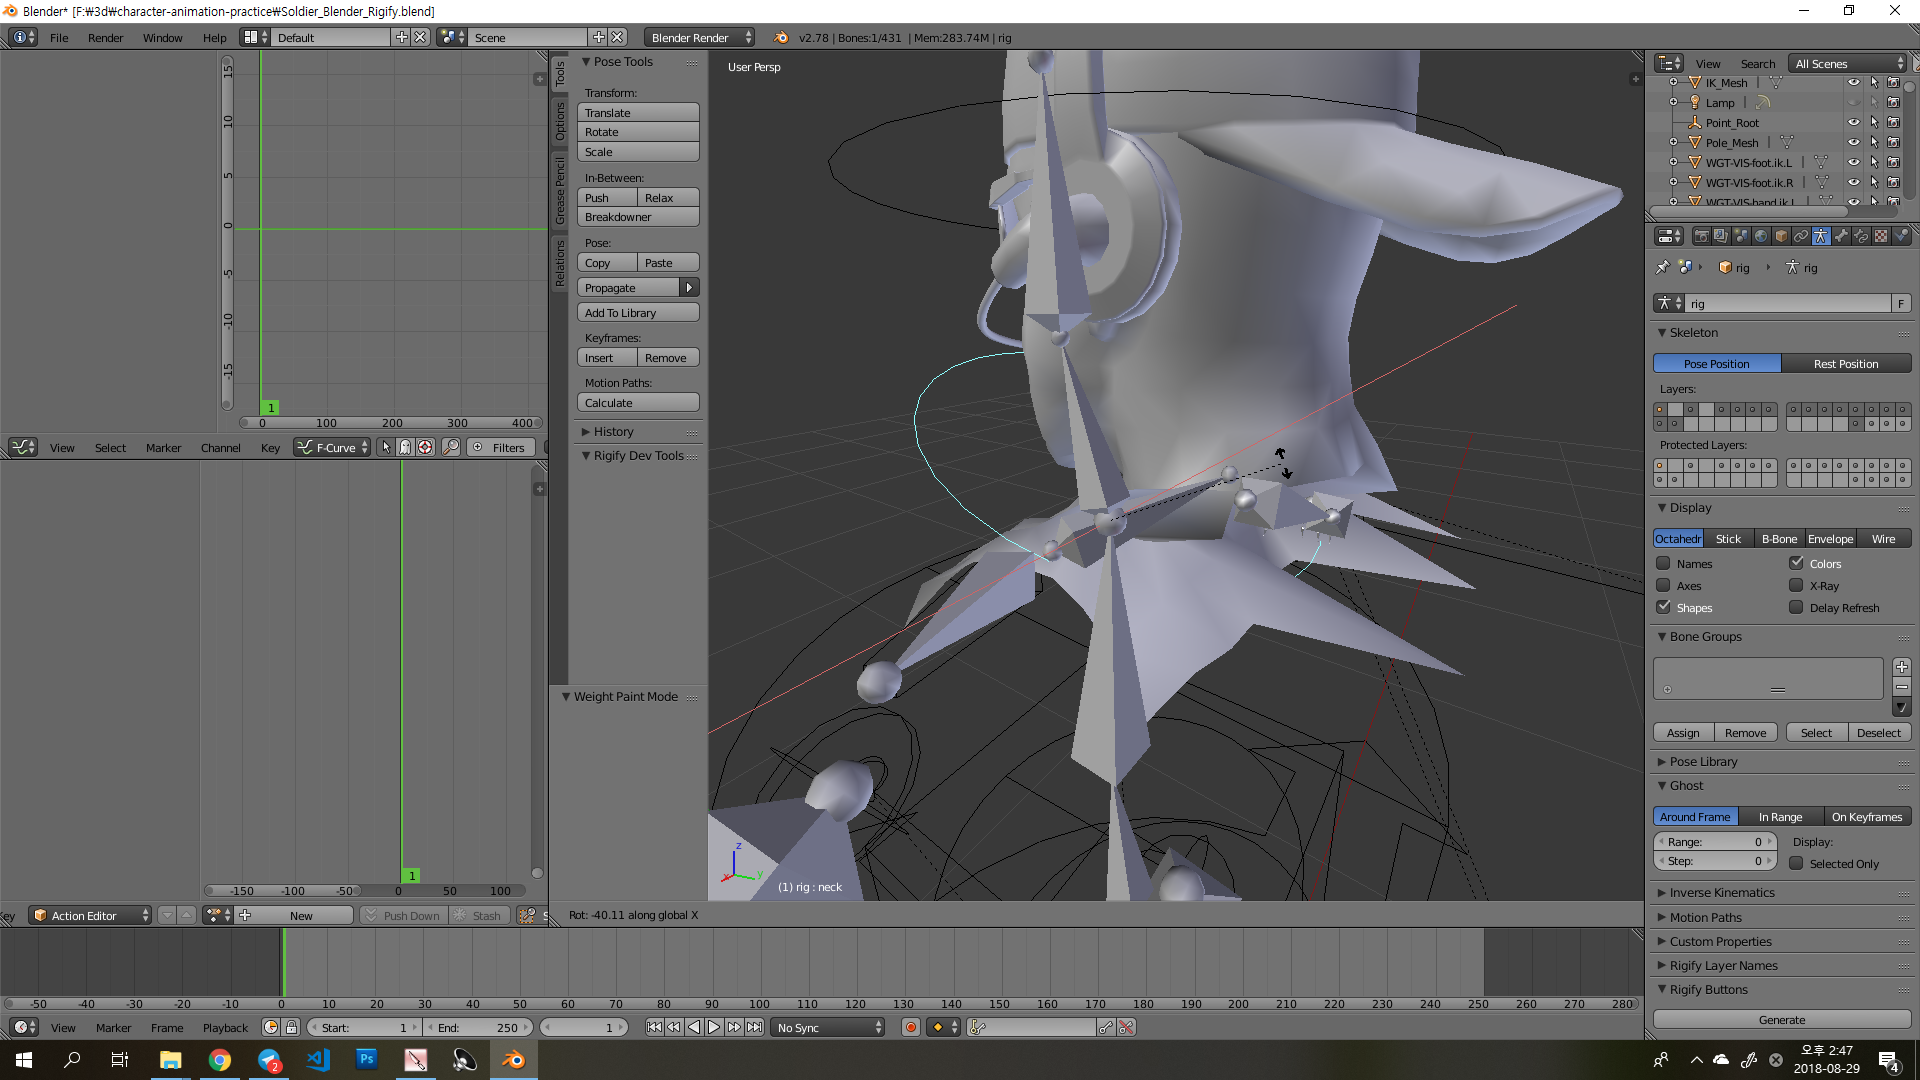Screen dimensions: 1920x1080
Task: Open the F-Curve mode dropdown
Action: 332,448
